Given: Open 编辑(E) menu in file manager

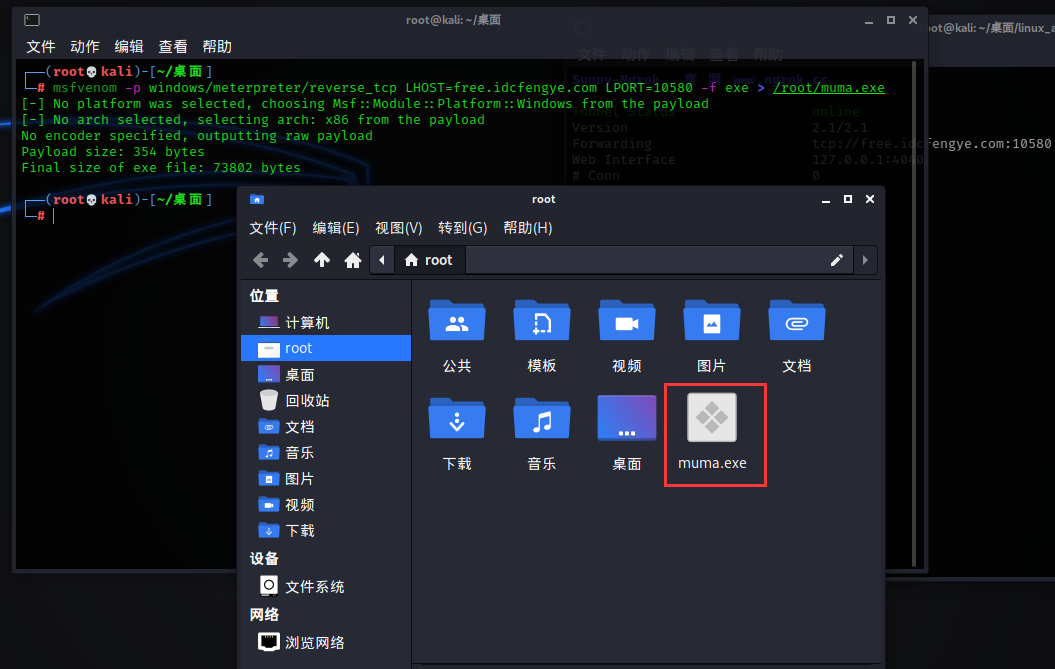Looking at the screenshot, I should tap(336, 228).
